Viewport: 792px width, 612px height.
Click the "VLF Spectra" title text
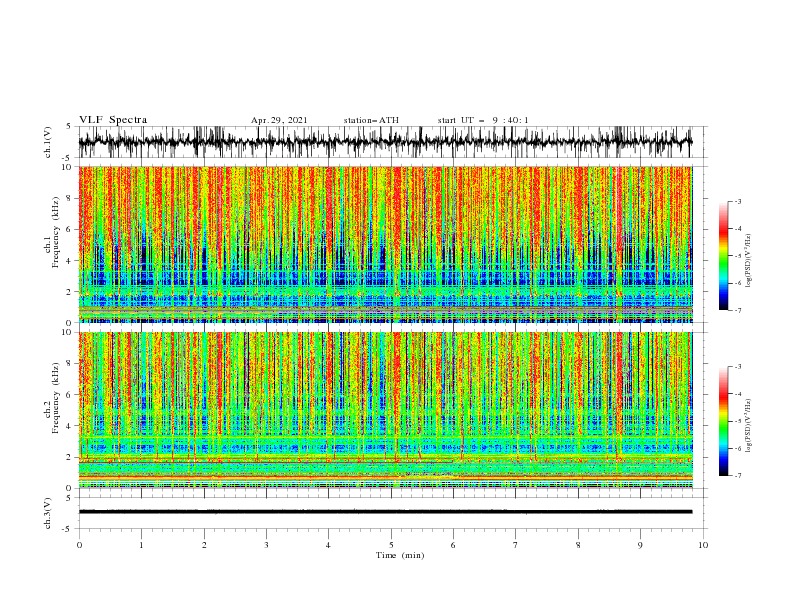coord(113,120)
